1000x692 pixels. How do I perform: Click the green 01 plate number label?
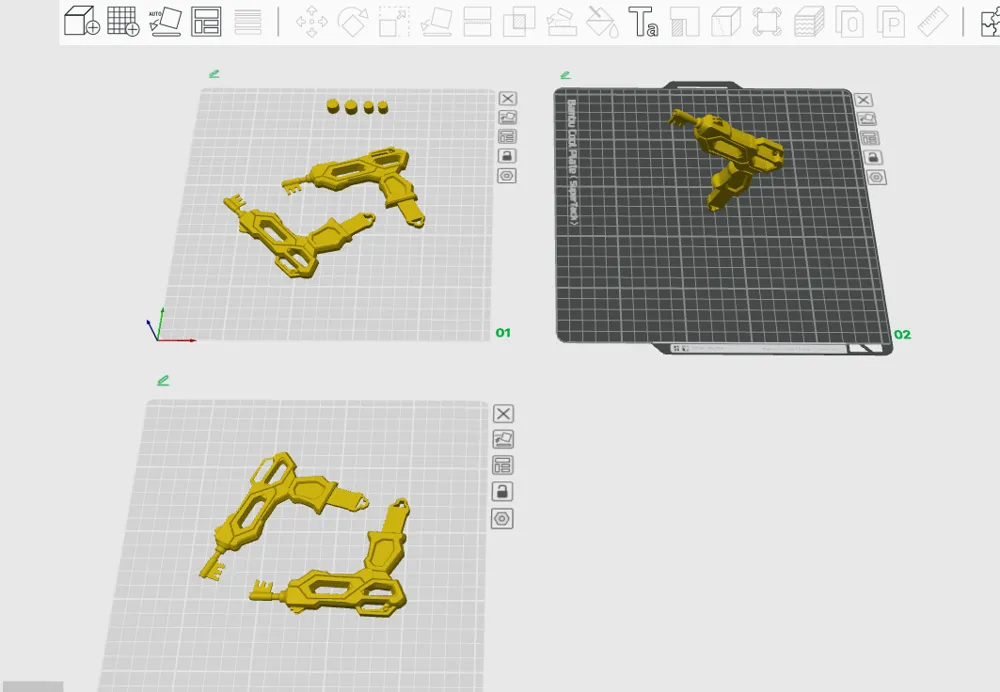click(503, 332)
